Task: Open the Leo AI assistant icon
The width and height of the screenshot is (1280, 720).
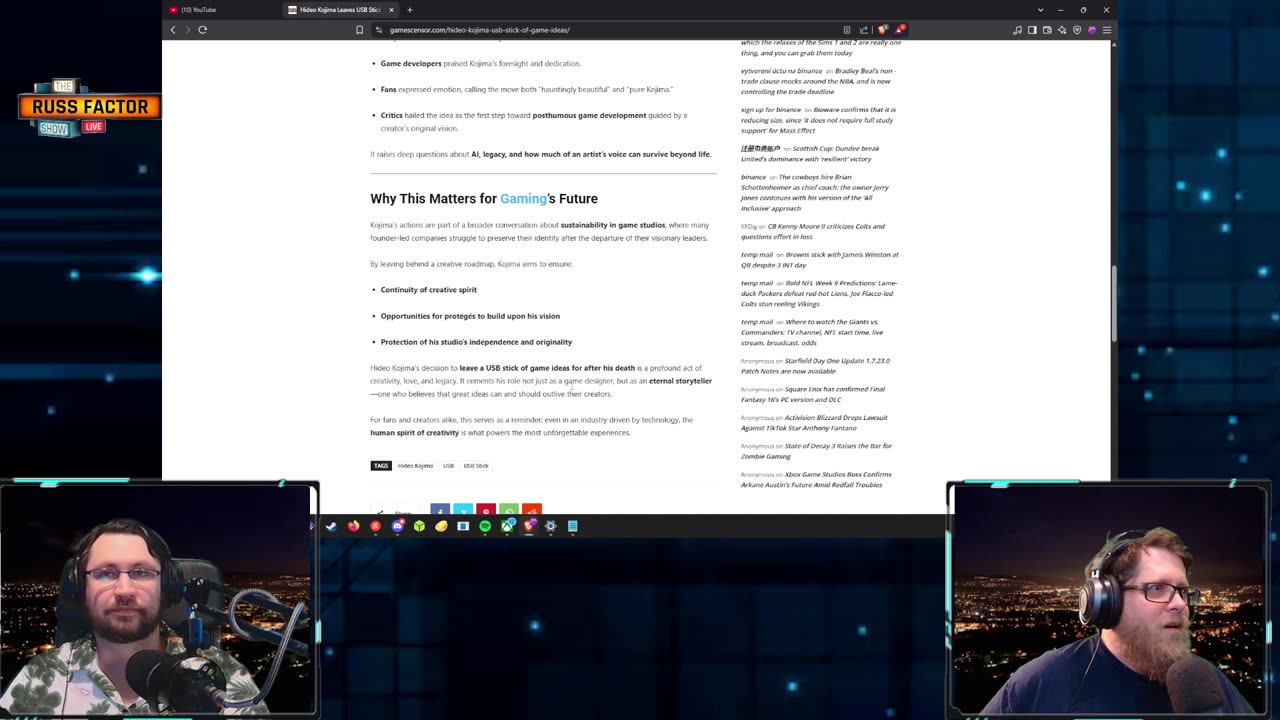Action: (1062, 30)
